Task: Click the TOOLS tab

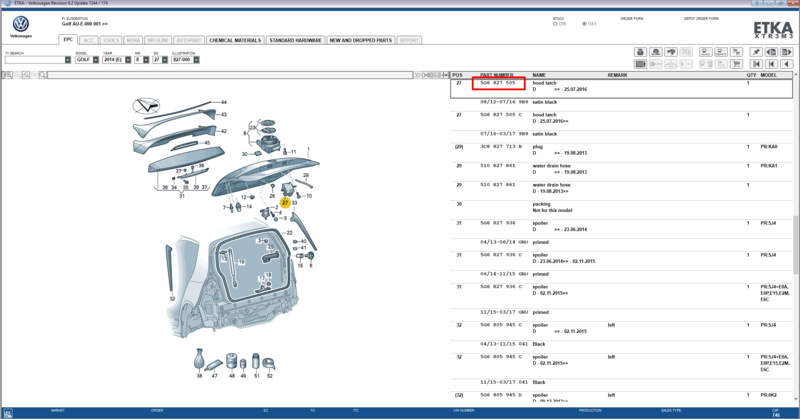Action: (111, 40)
